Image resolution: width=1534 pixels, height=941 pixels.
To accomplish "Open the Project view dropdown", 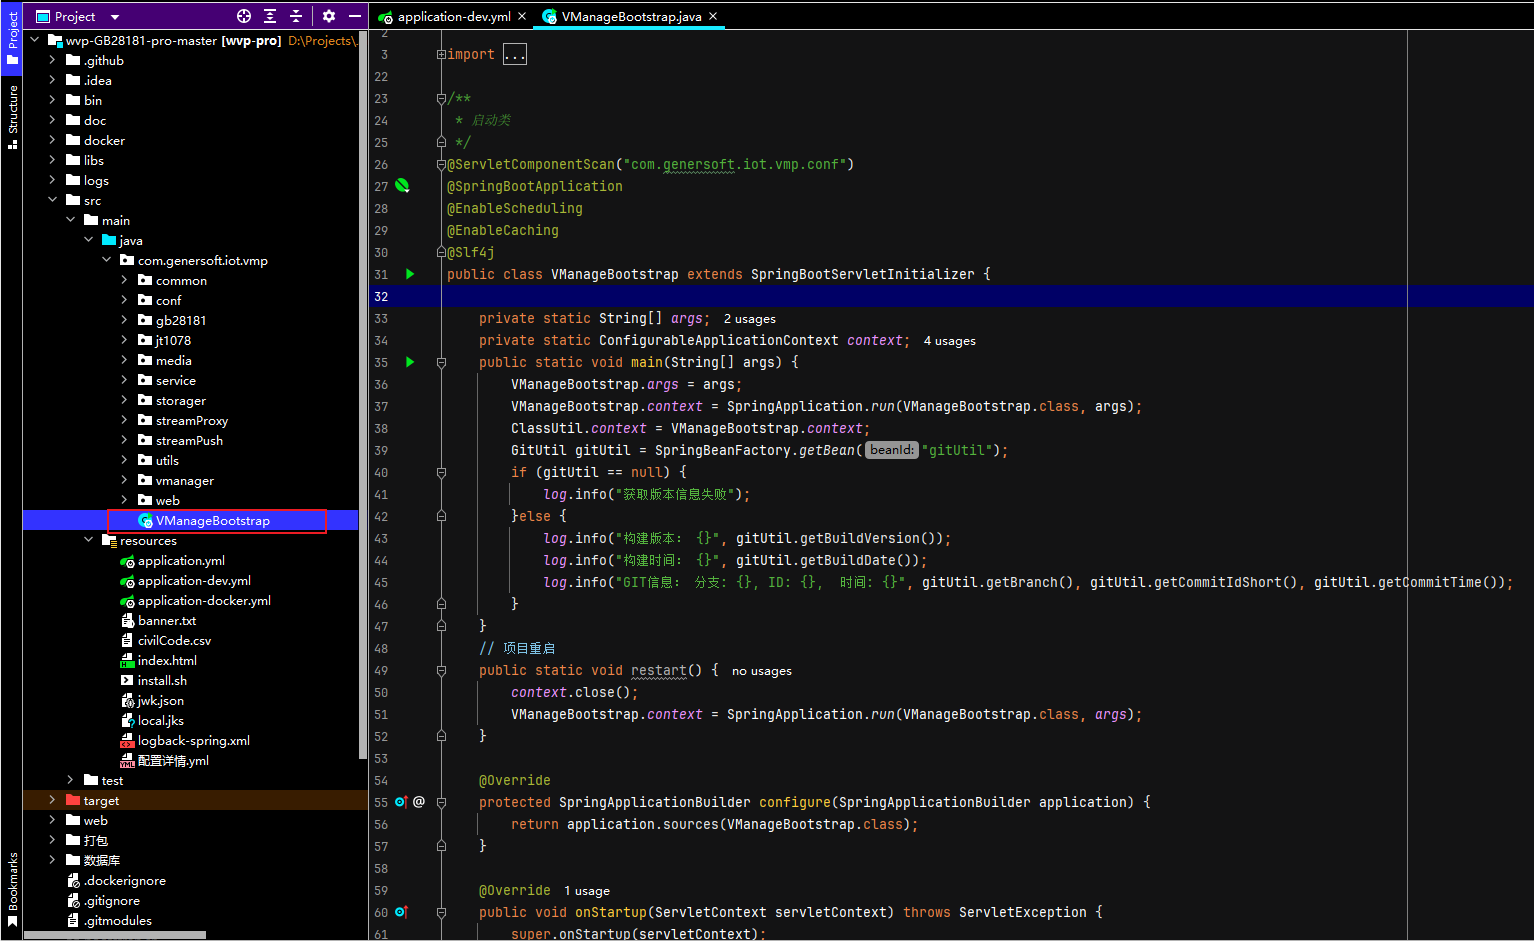I will [115, 17].
